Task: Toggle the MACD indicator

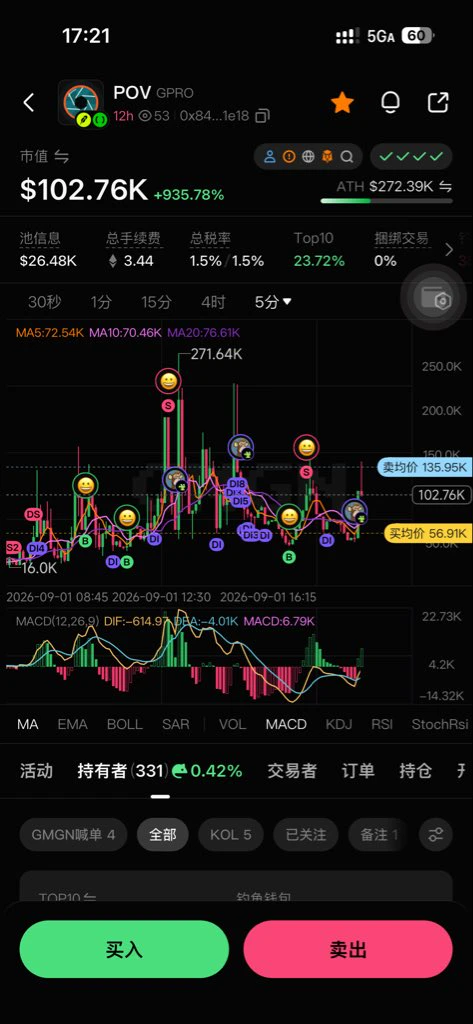Action: pos(286,724)
